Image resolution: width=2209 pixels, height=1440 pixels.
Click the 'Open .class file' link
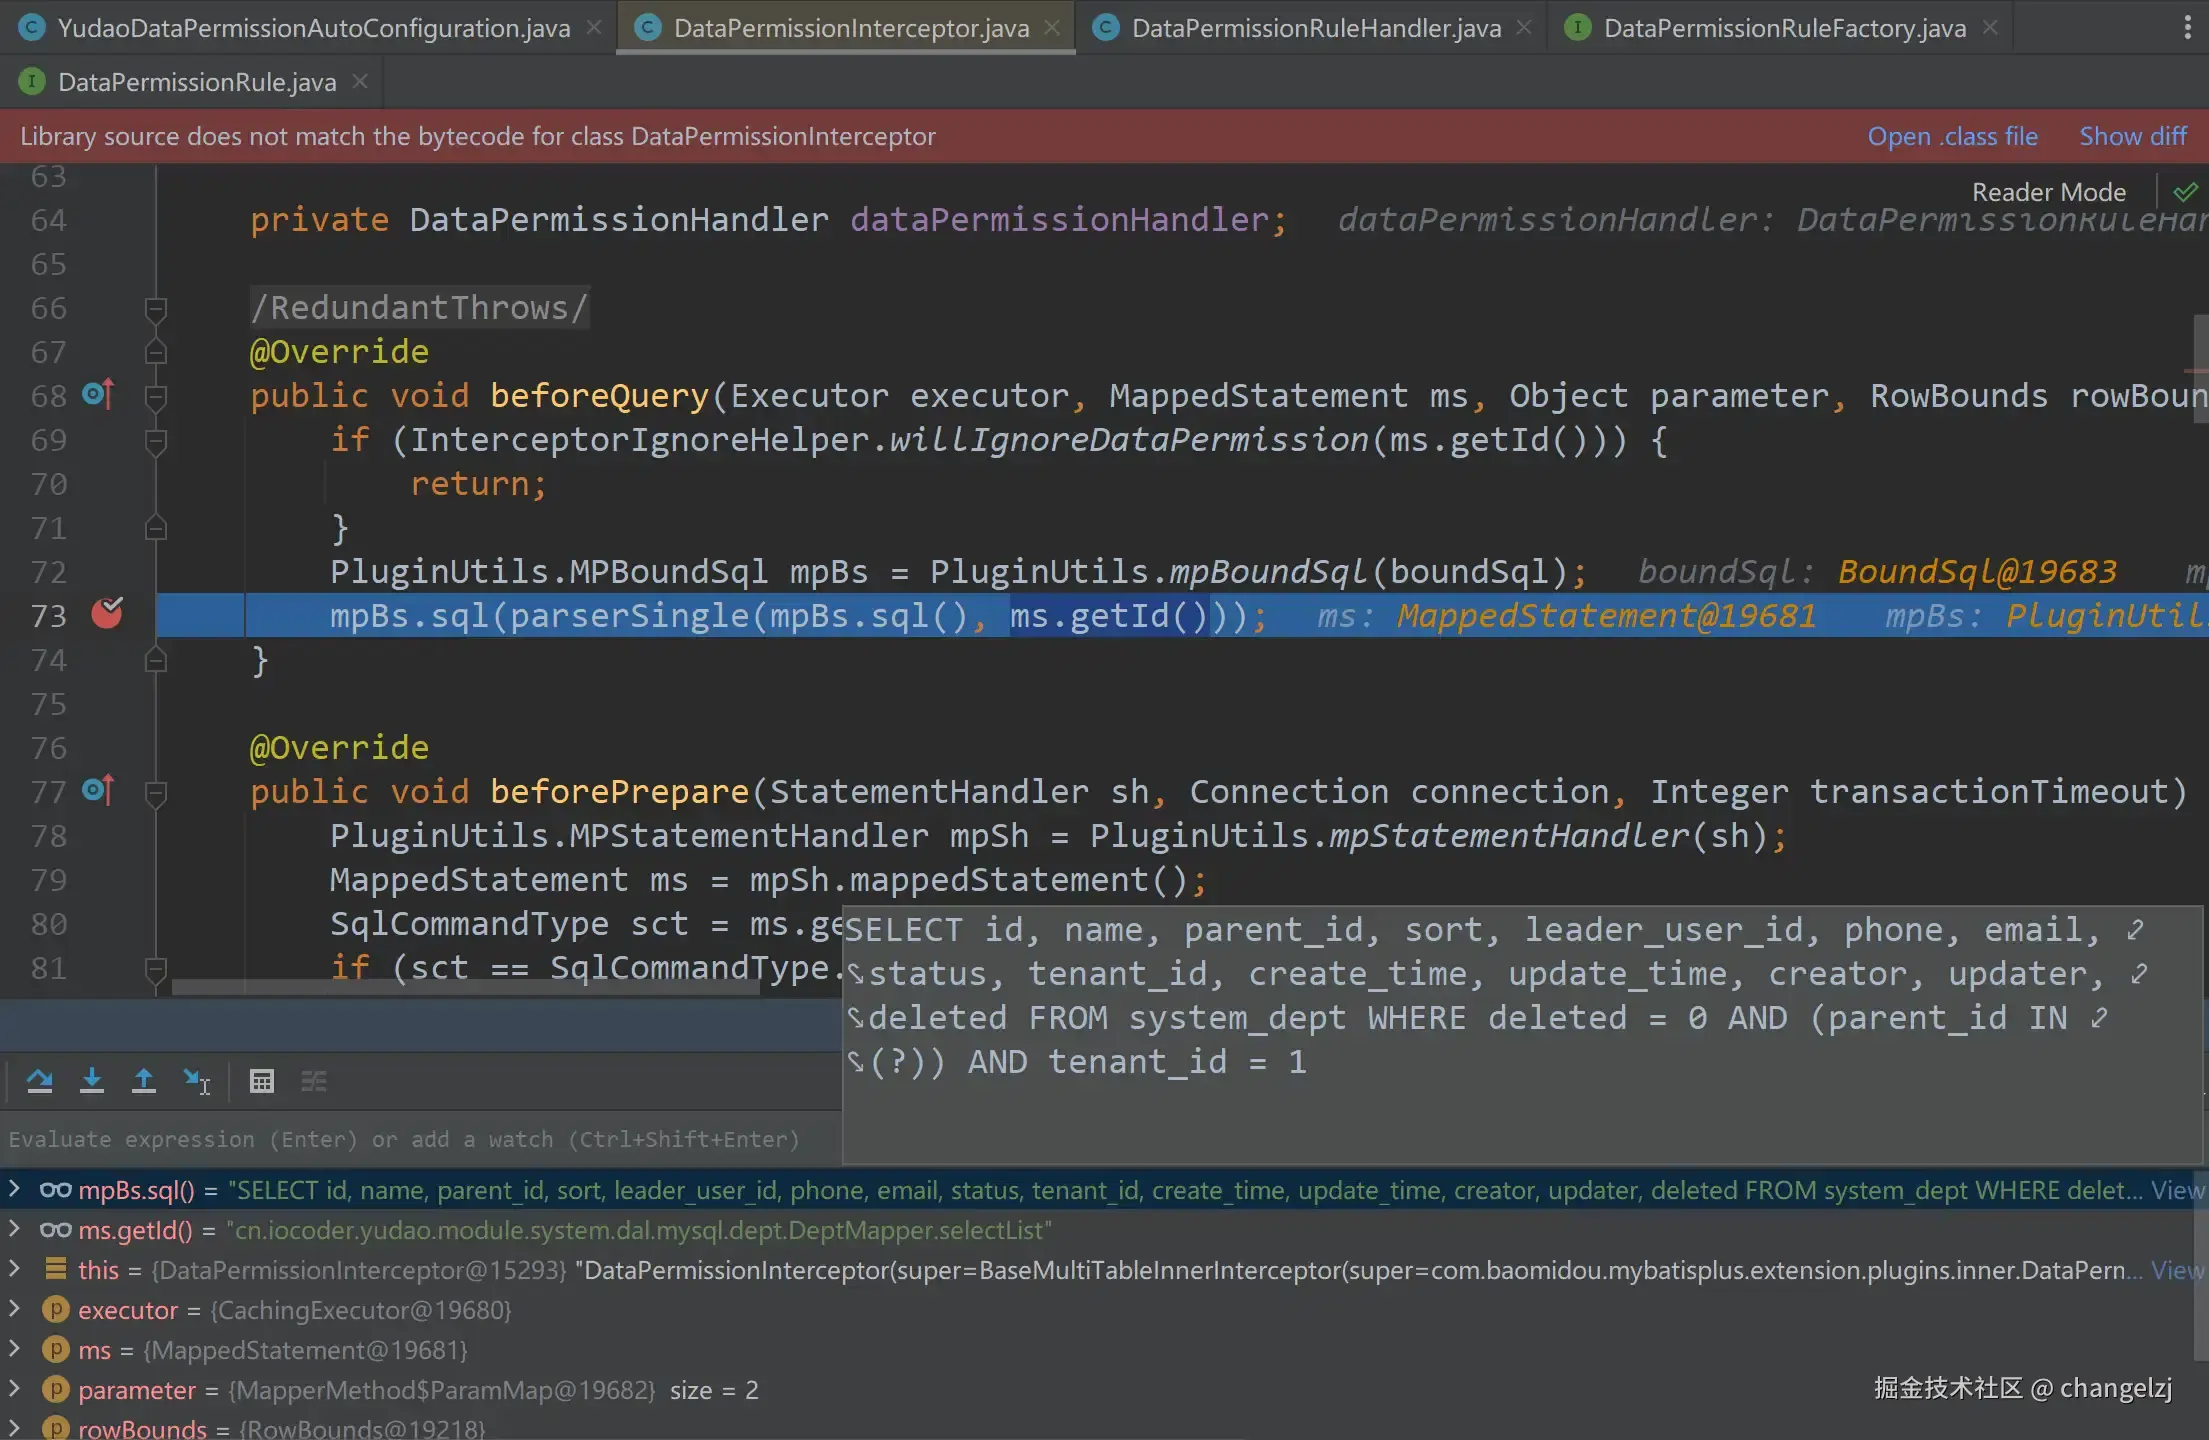[1951, 136]
